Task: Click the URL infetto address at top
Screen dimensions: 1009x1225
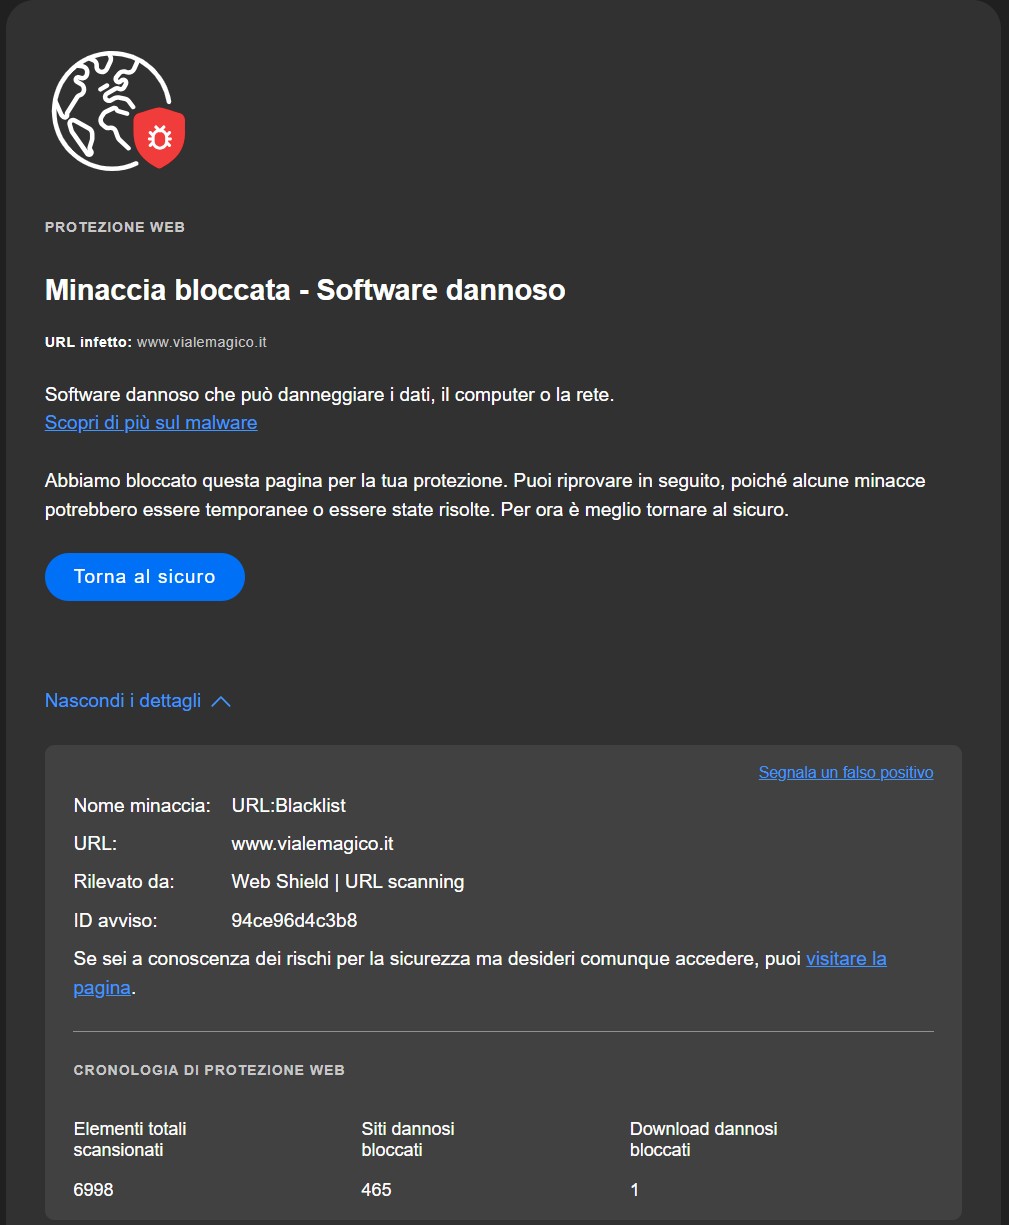Action: coord(201,343)
